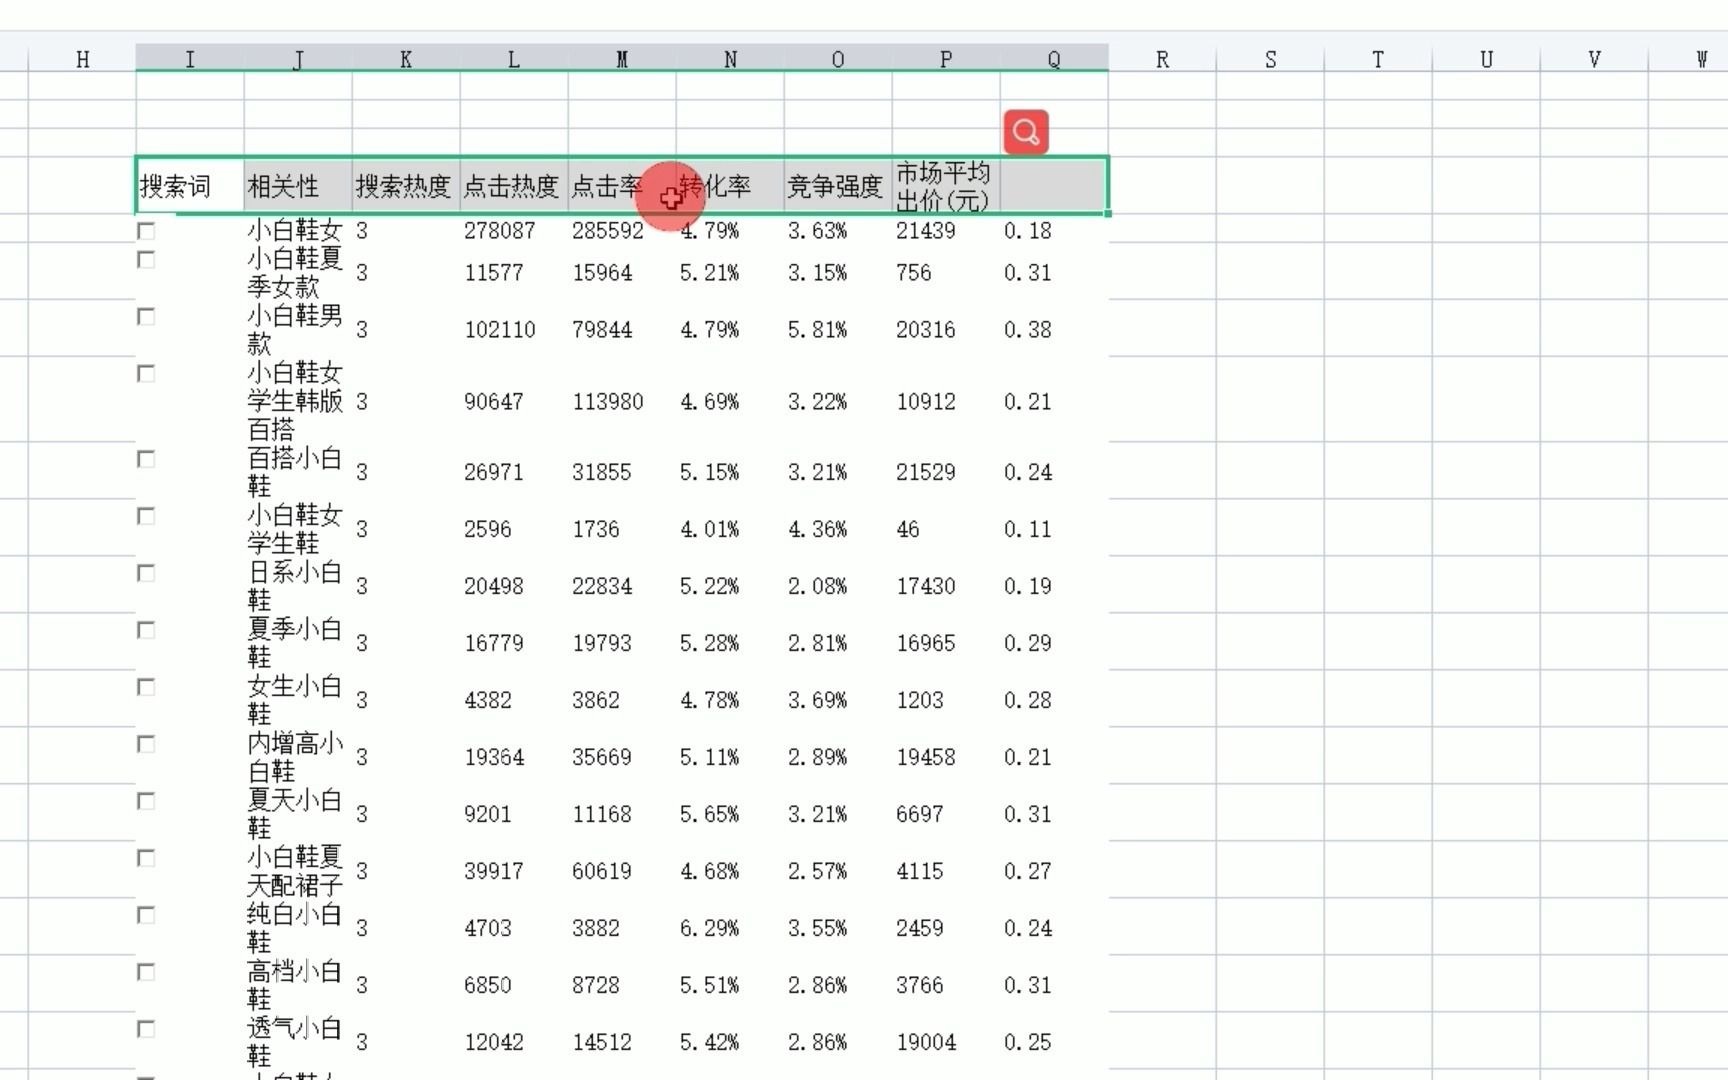
Task: Enable the checkbox for 内增高小白鞋
Action: (x=146, y=743)
